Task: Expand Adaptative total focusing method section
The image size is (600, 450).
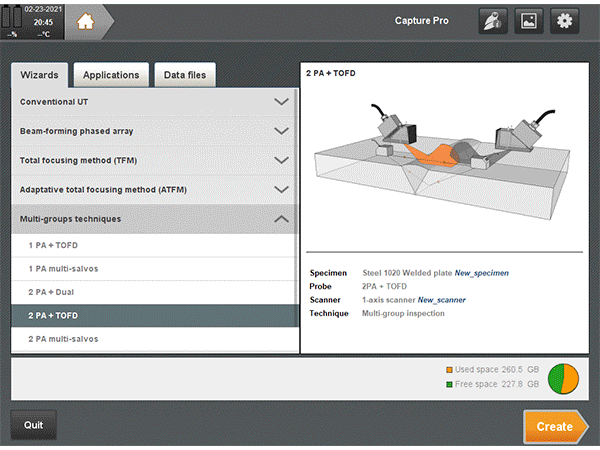Action: [x=155, y=189]
